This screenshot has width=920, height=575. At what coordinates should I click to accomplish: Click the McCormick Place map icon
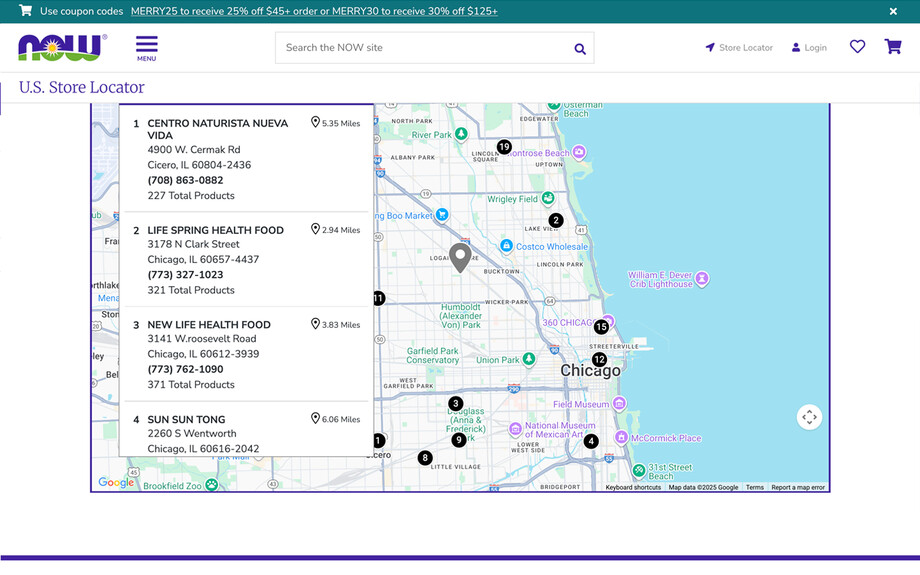click(x=621, y=437)
